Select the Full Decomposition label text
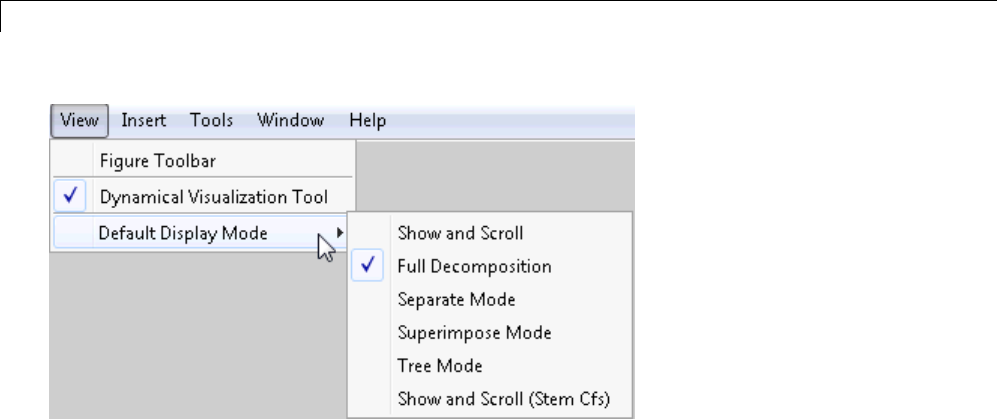 click(474, 267)
